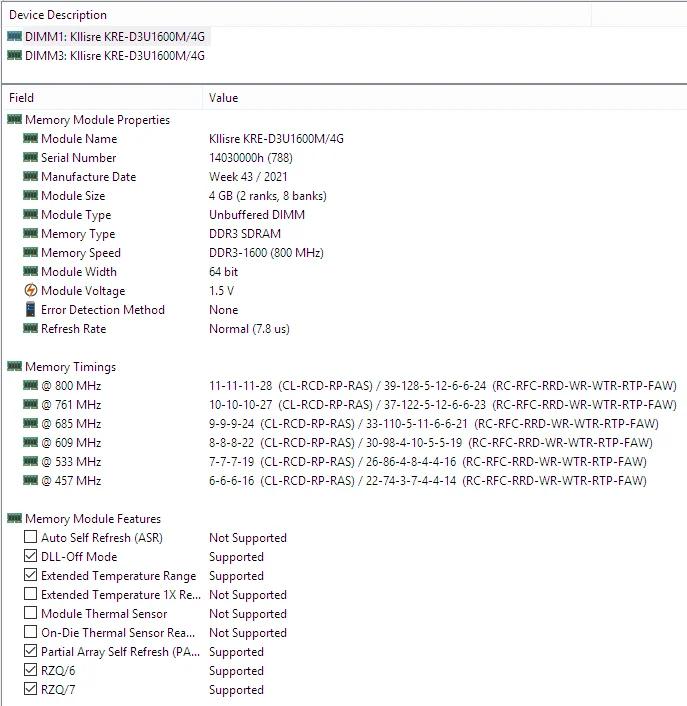Click the @ 609 MHz timing icon

(30, 443)
